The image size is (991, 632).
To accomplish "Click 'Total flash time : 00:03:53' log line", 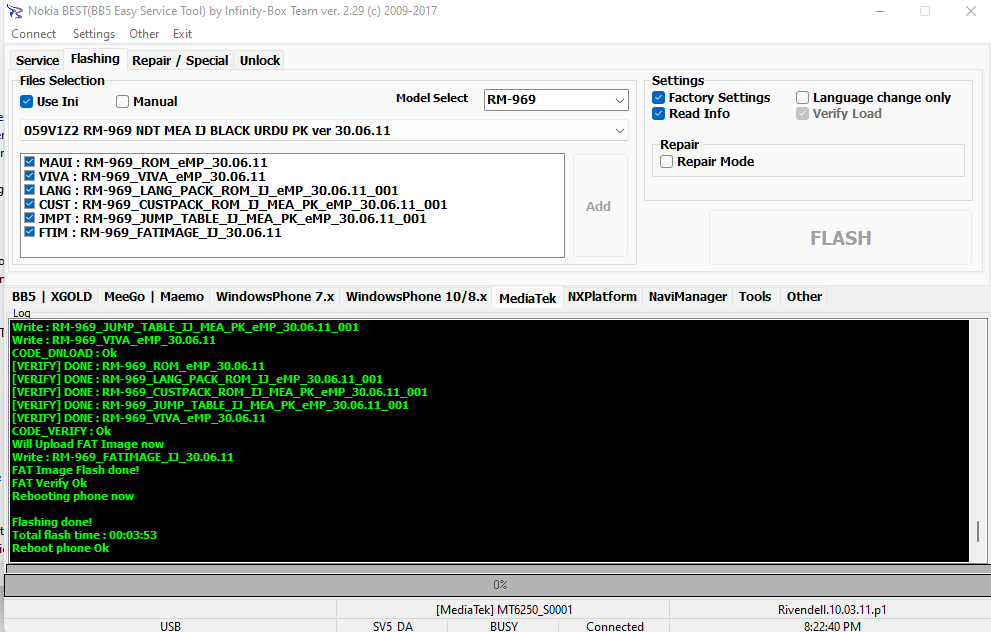I will [84, 535].
